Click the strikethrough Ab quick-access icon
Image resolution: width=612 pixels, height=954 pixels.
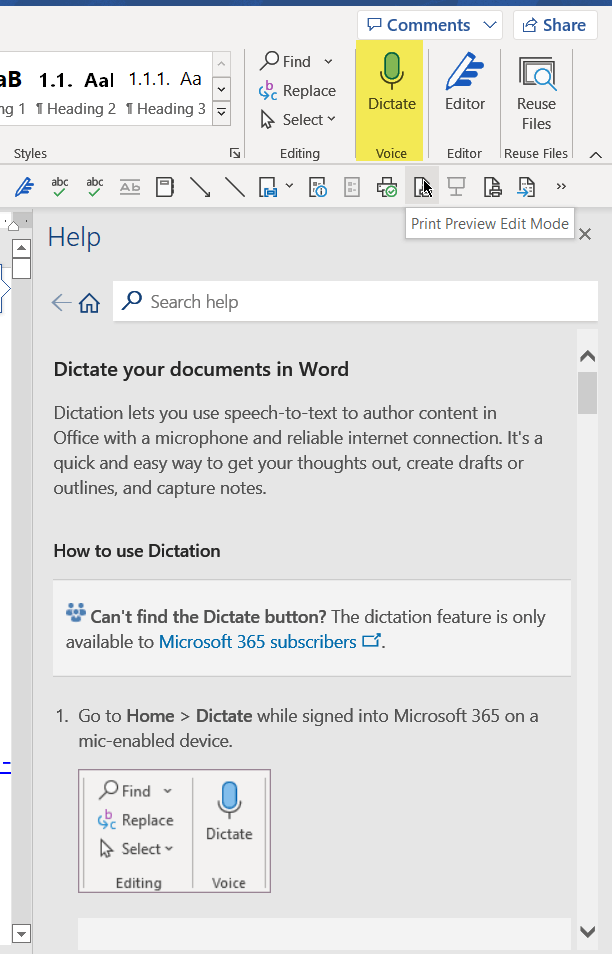point(130,187)
